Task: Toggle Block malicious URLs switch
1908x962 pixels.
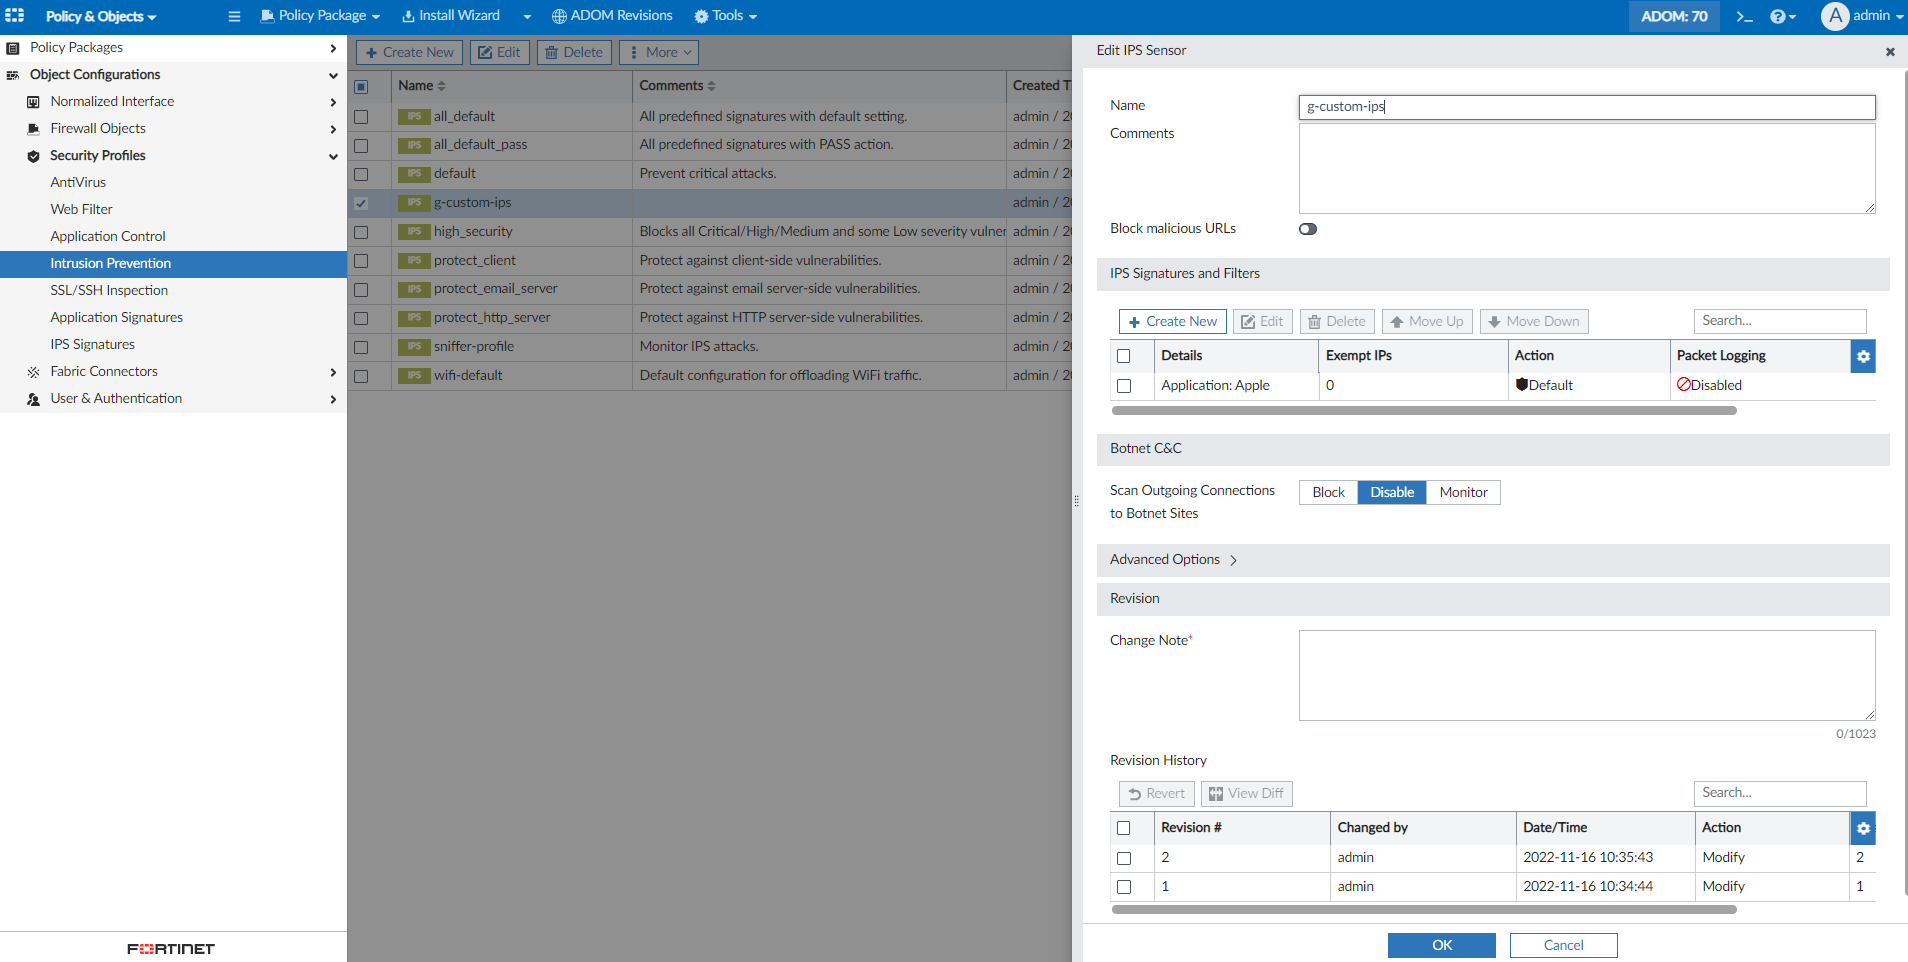Action: 1308,229
